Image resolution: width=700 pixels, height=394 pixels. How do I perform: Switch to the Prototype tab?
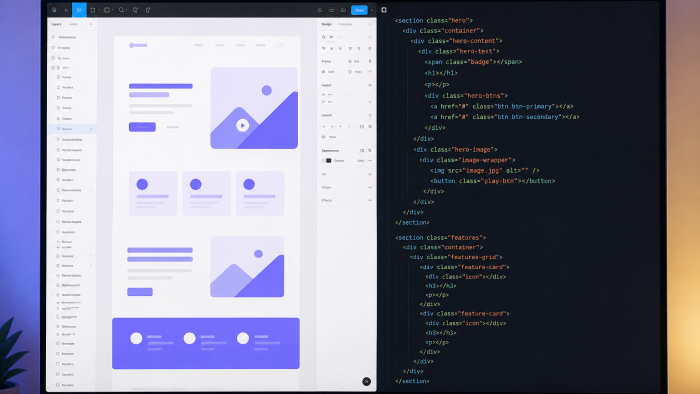(x=345, y=24)
